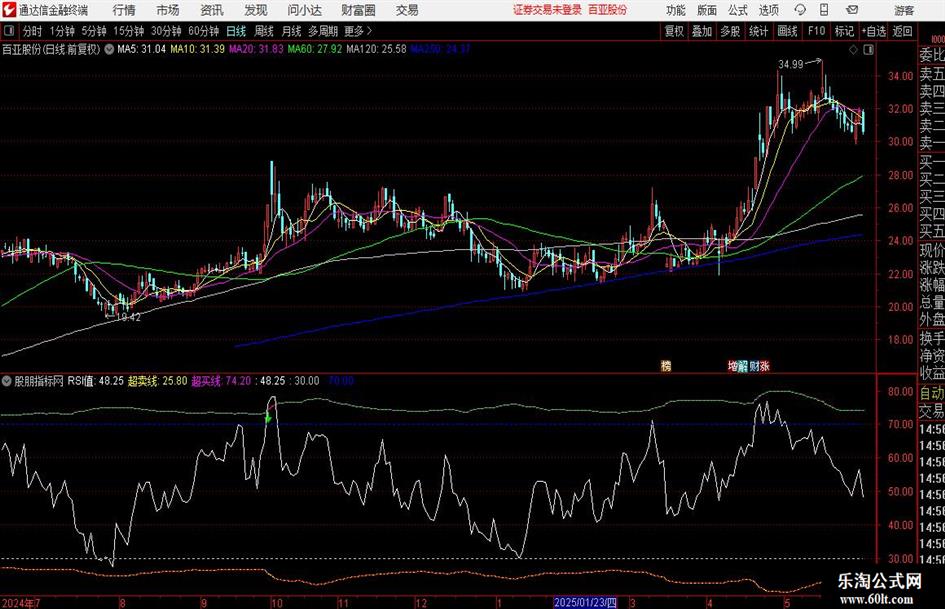Toggle the right side panel icon
This screenshot has width=945, height=609.
pyautogui.click(x=868, y=50)
